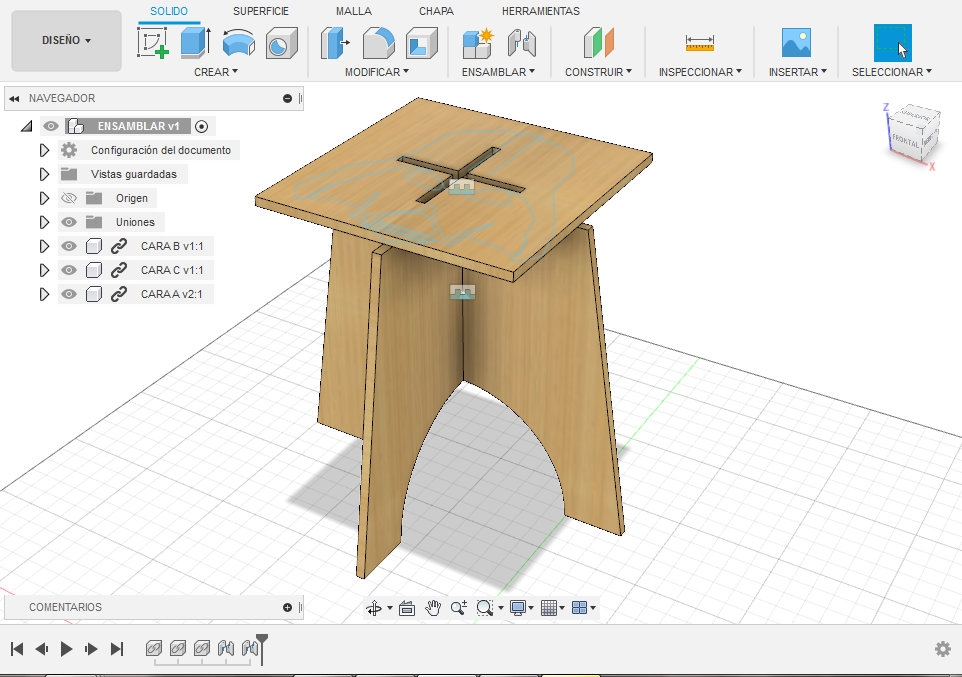
Task: Open the MODIFICAR menu
Action: [x=377, y=72]
